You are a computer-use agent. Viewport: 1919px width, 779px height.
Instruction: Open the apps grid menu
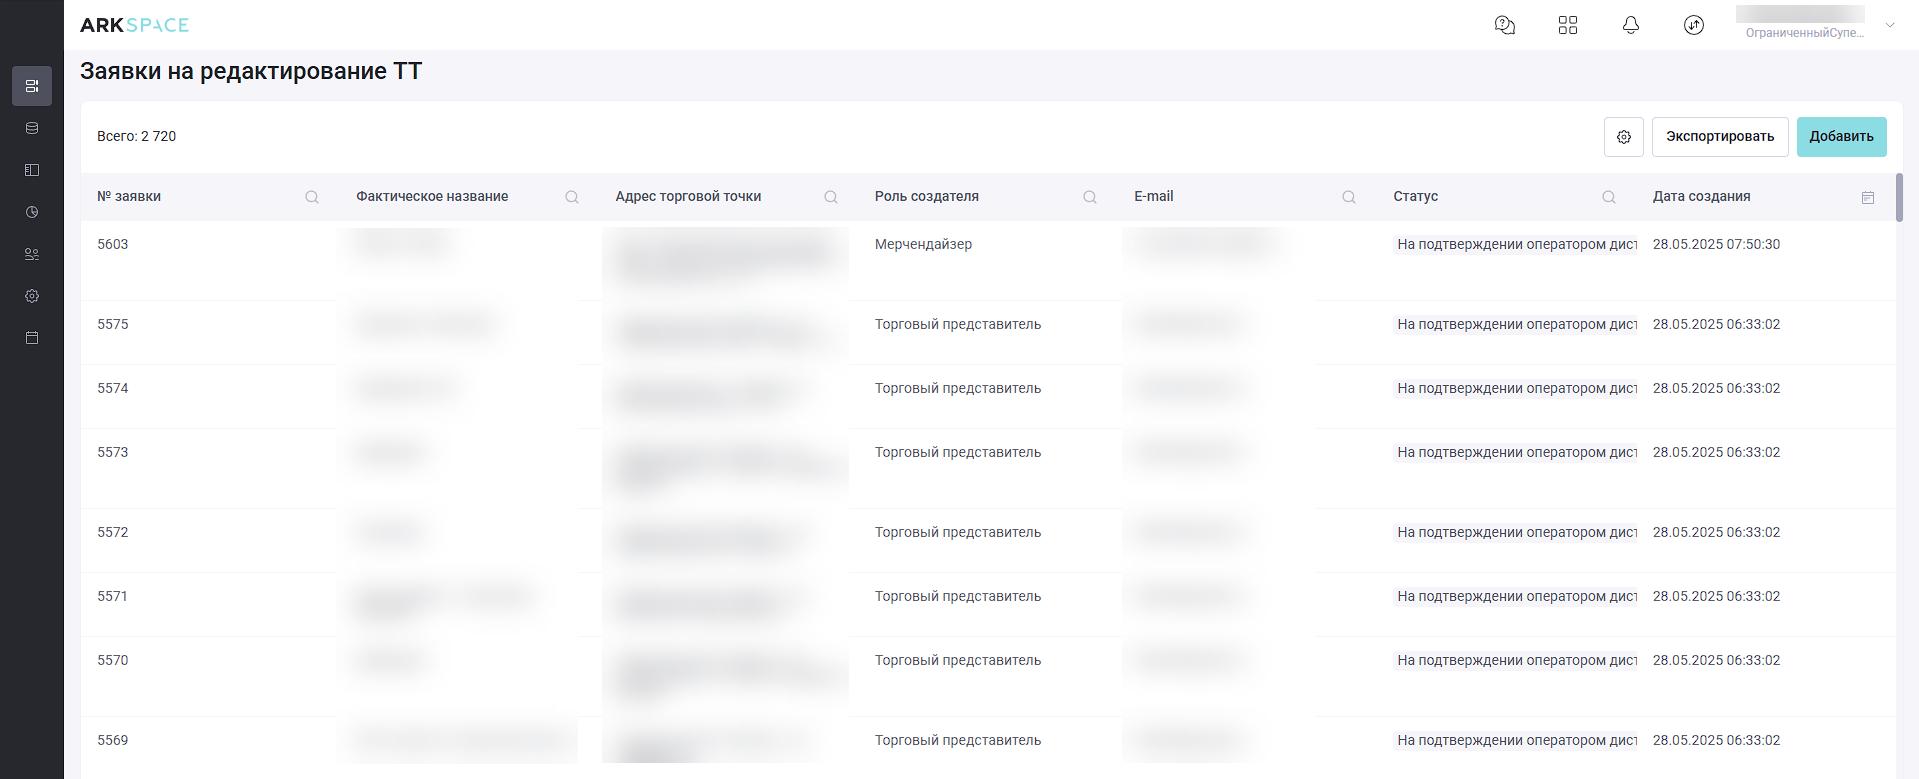pyautogui.click(x=1567, y=25)
